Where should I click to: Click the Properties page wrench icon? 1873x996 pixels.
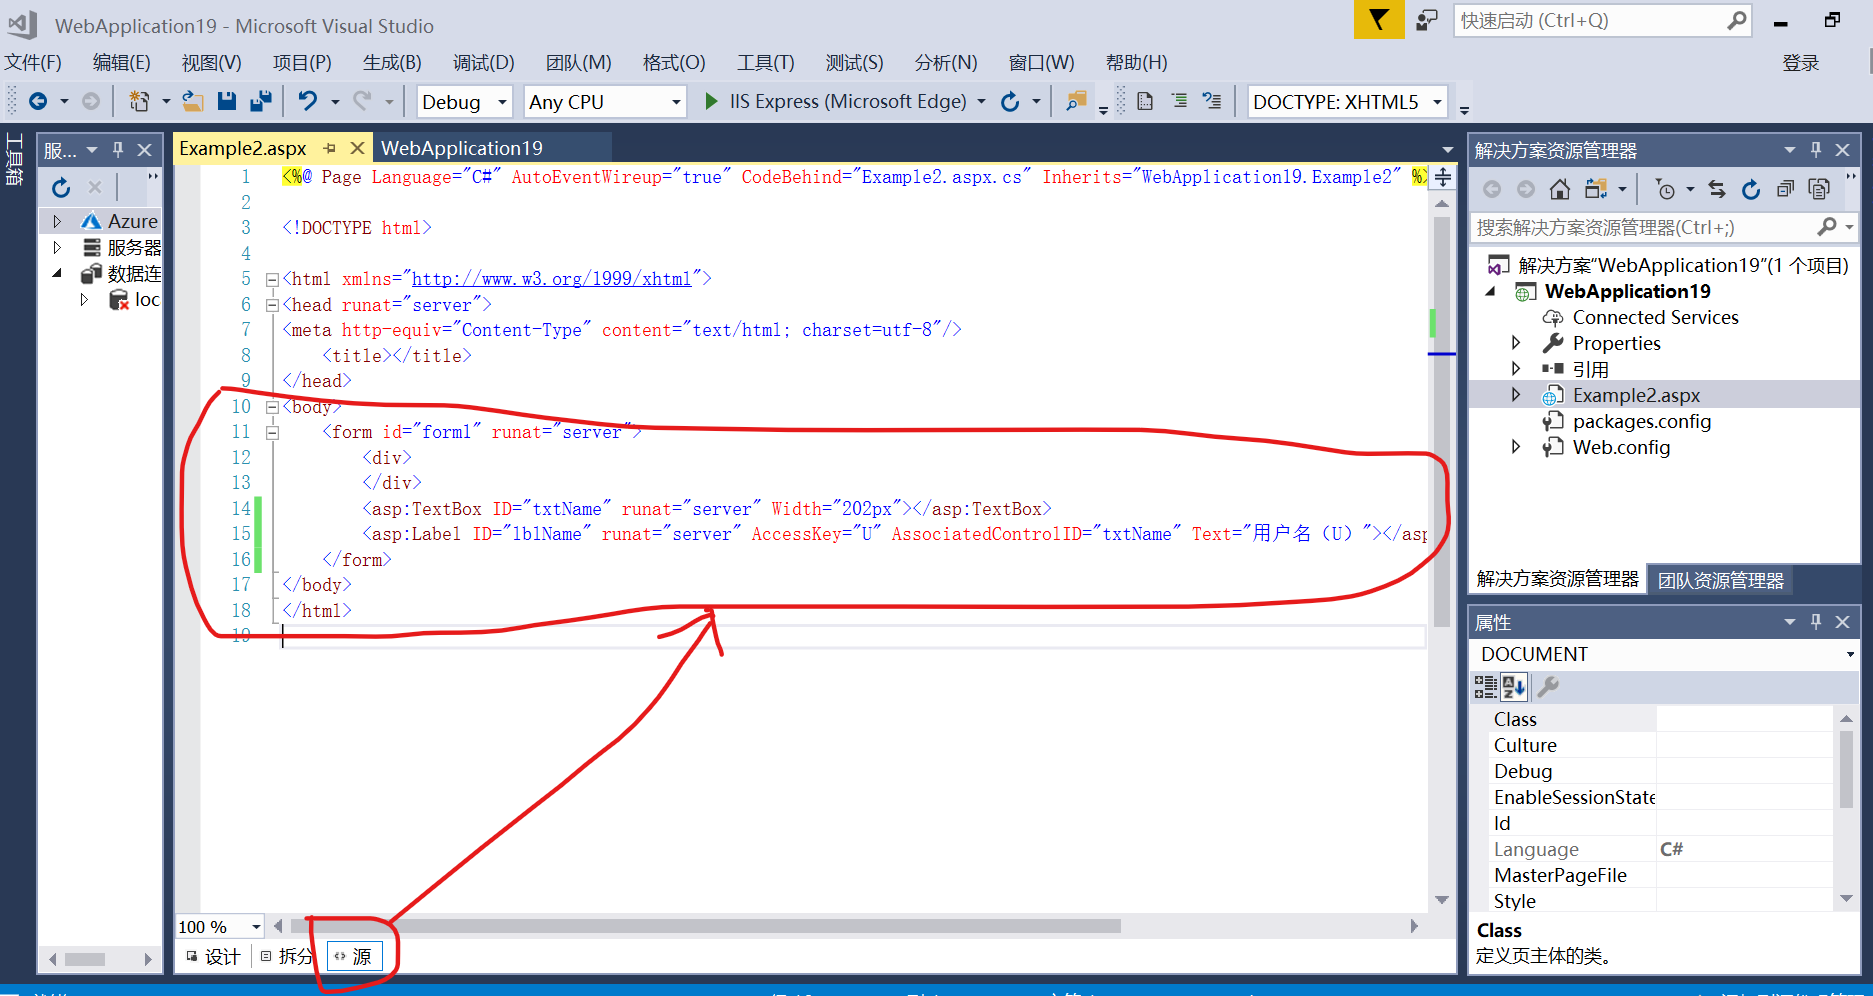[1549, 687]
